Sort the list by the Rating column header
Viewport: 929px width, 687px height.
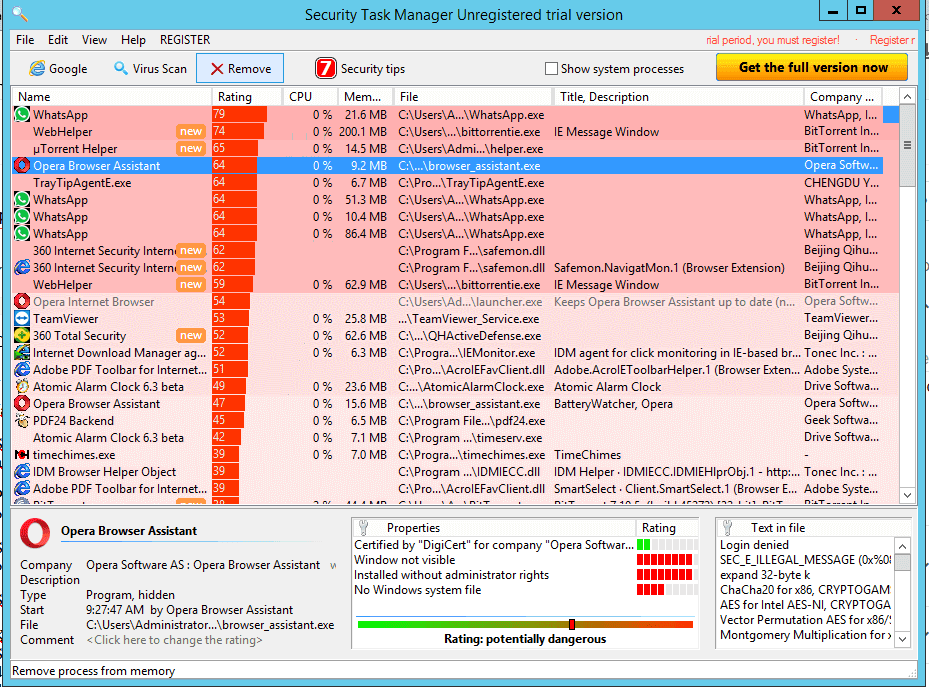point(246,97)
